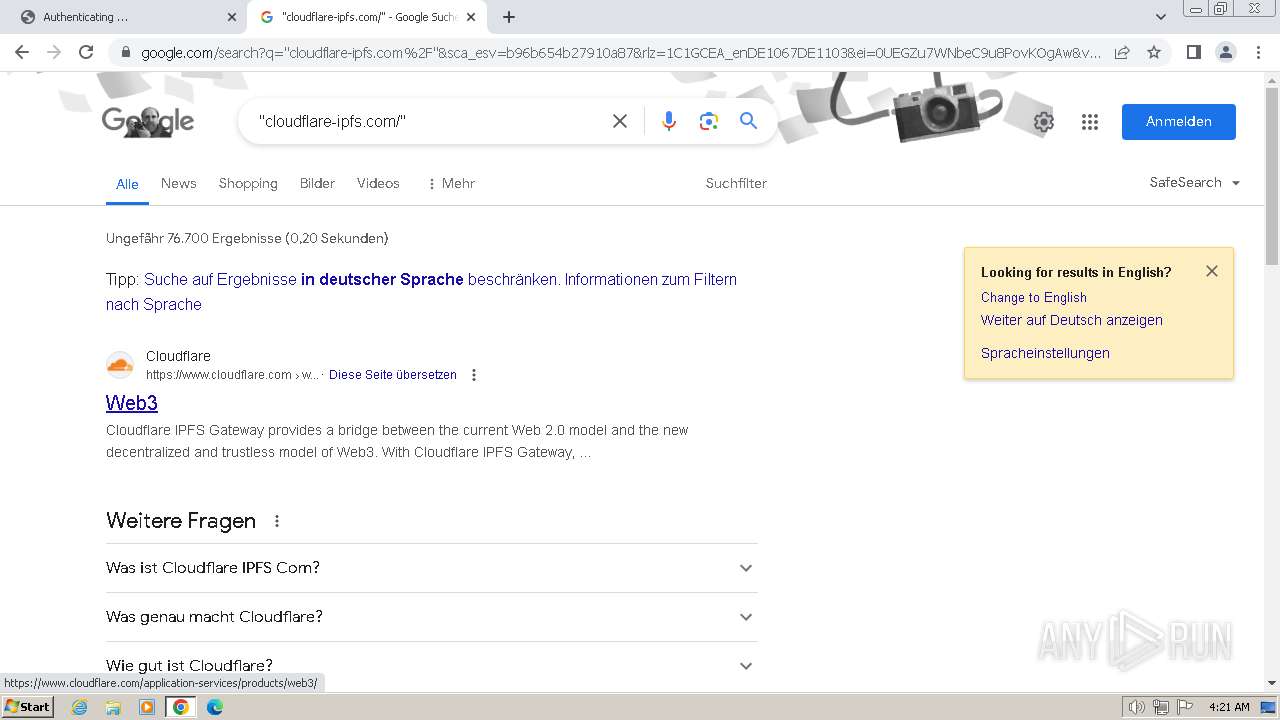The height and width of the screenshot is (720, 1280).
Task: Click Diese Seite übersetzen link
Action: point(392,375)
